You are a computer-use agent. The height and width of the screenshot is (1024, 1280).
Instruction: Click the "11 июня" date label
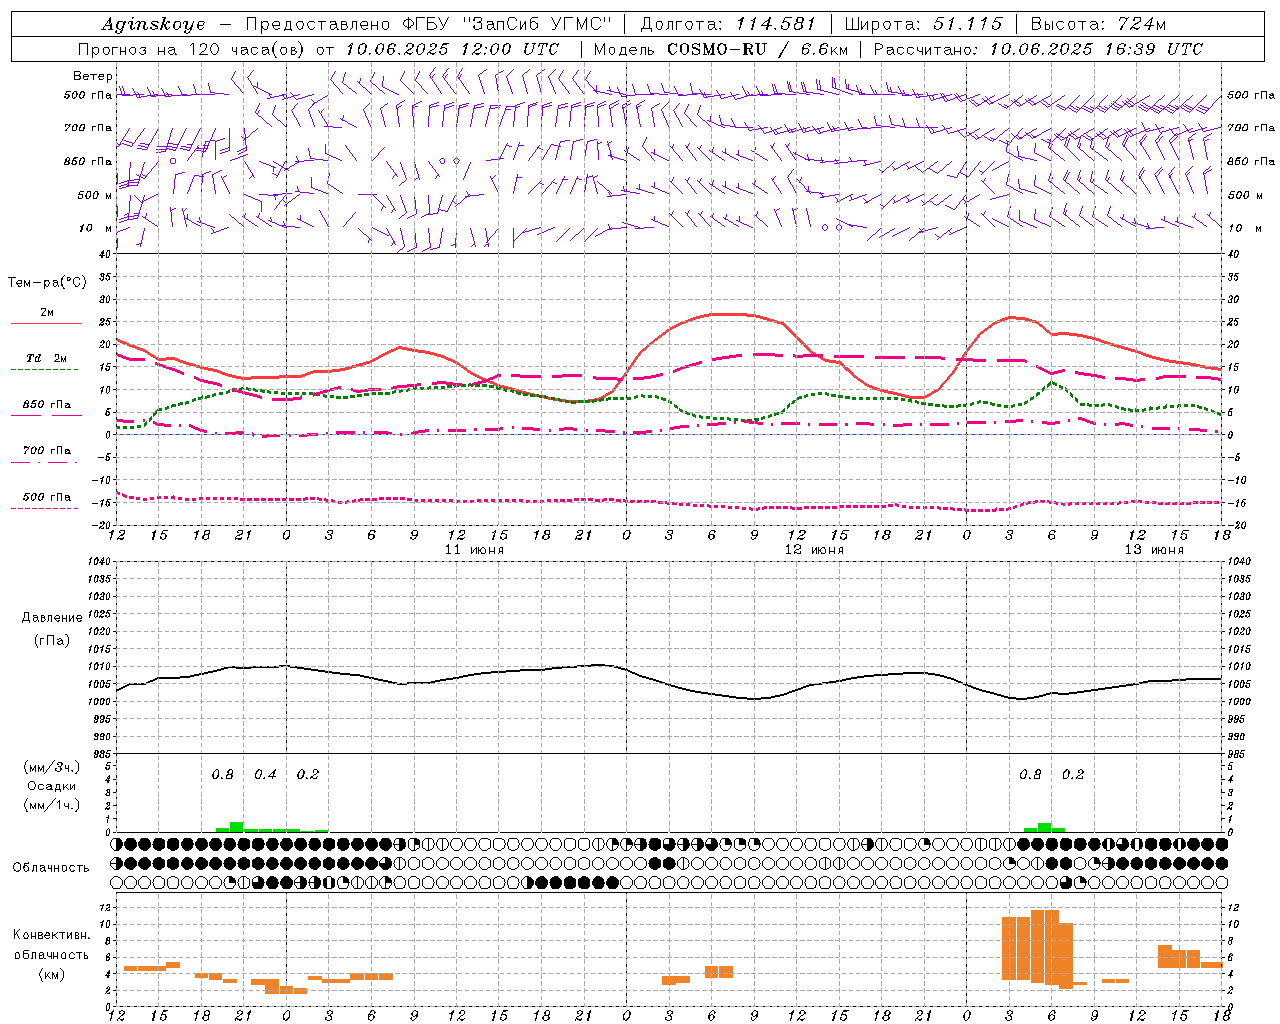(x=474, y=550)
